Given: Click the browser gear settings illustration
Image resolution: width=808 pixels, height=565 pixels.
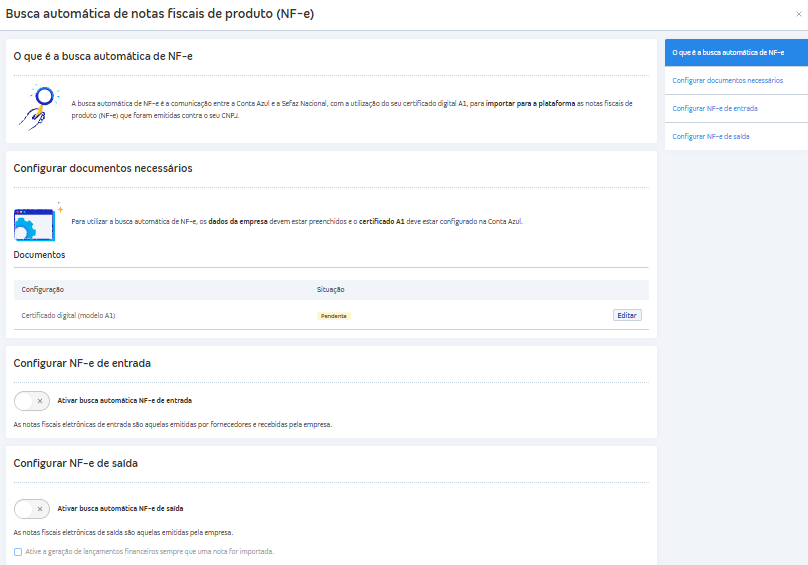Looking at the screenshot, I should point(38,222).
